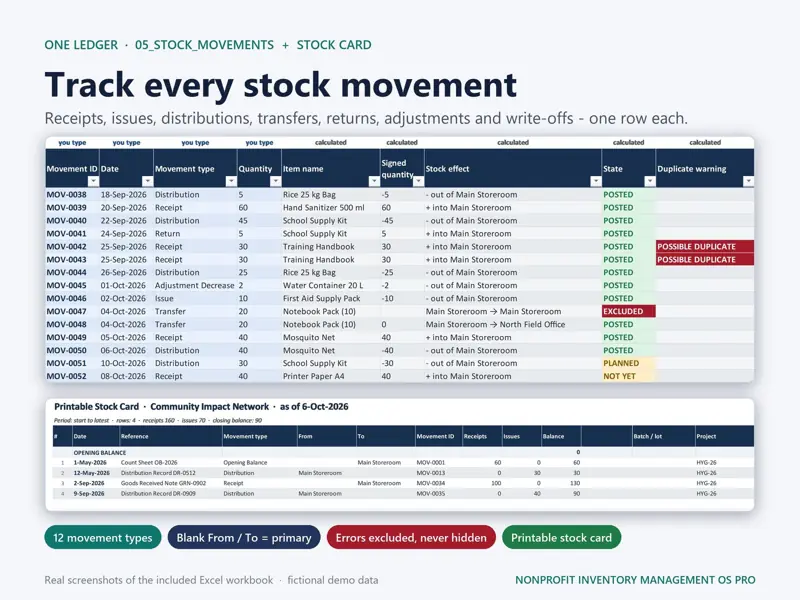Open the Quantity column filter dropdown
The height and width of the screenshot is (600, 800).
pos(276,181)
